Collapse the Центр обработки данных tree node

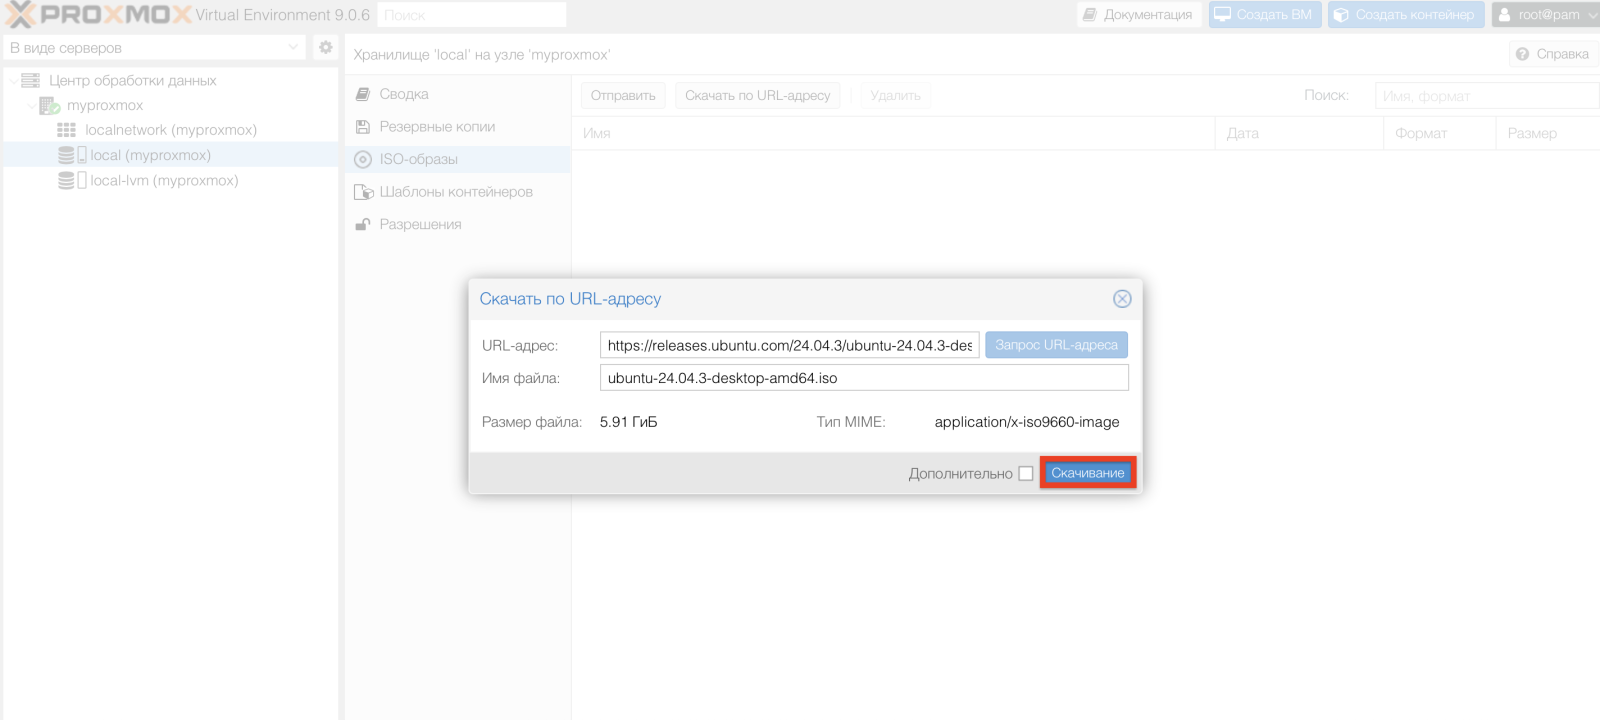click(13, 80)
